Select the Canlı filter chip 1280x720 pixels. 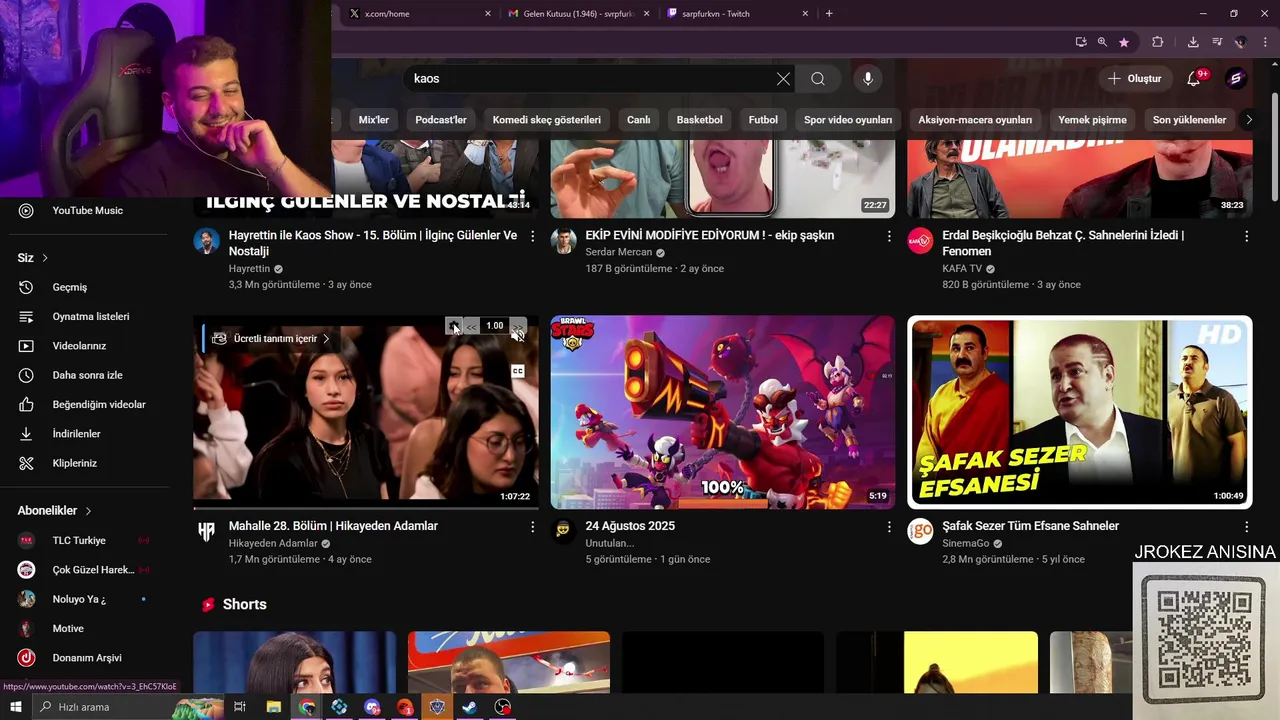click(638, 120)
